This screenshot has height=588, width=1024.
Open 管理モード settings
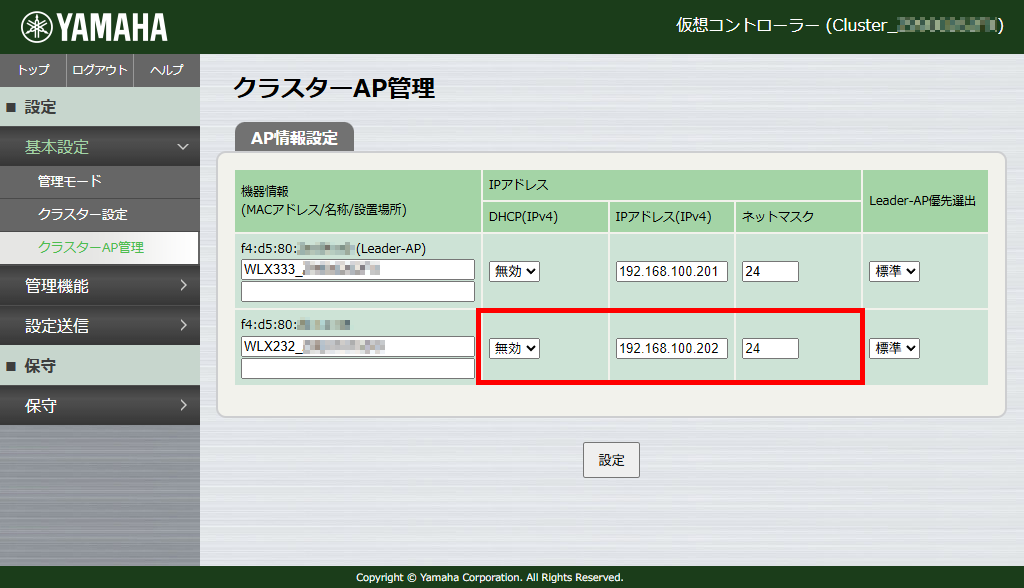(x=100, y=182)
